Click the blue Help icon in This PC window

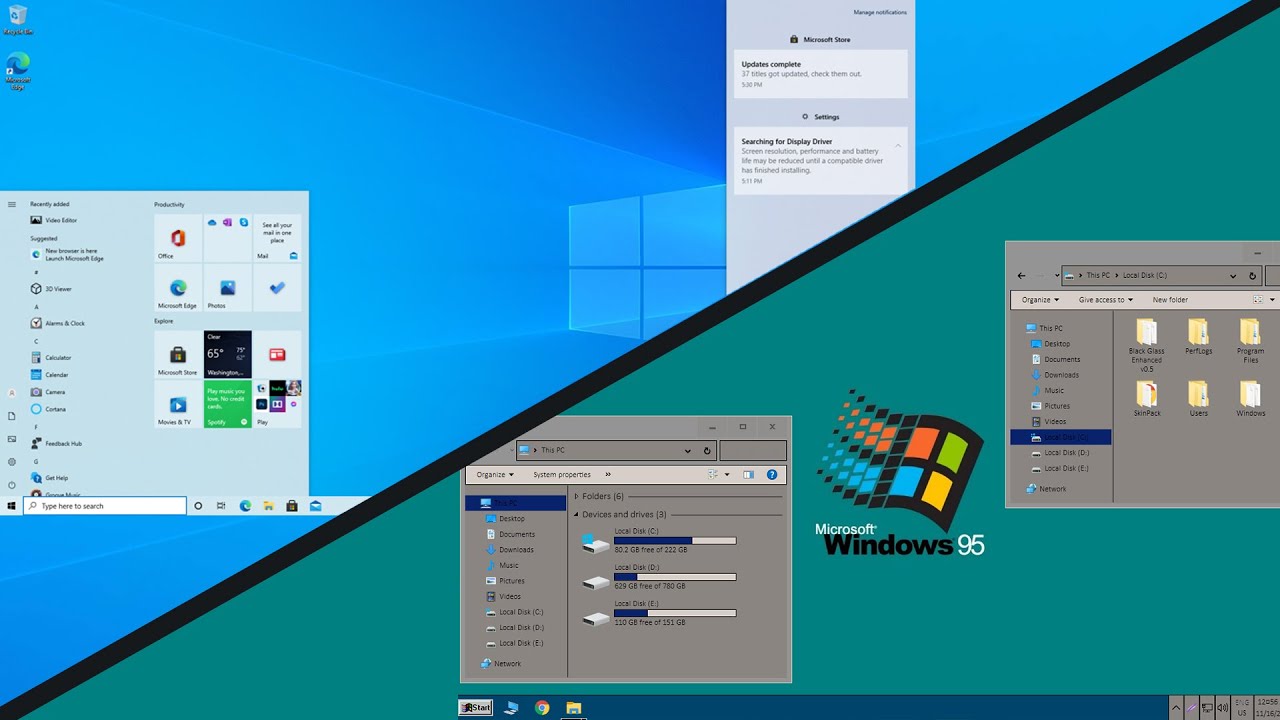(x=772, y=475)
